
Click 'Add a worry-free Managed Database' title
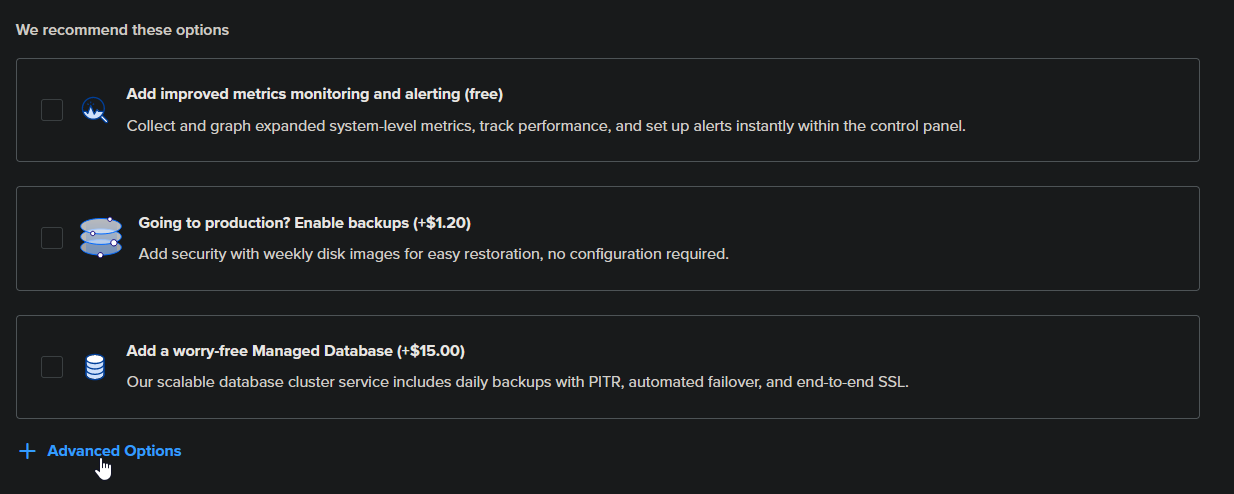pos(260,351)
